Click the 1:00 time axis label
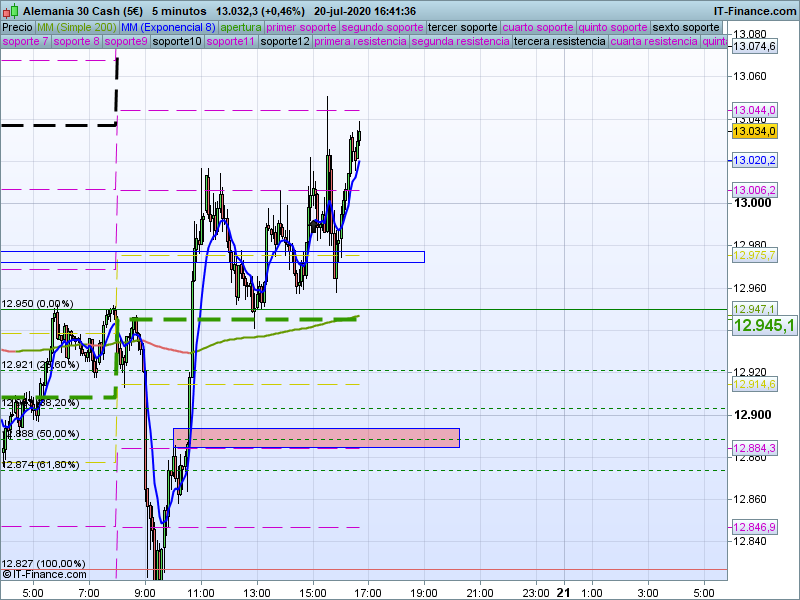 click(592, 593)
